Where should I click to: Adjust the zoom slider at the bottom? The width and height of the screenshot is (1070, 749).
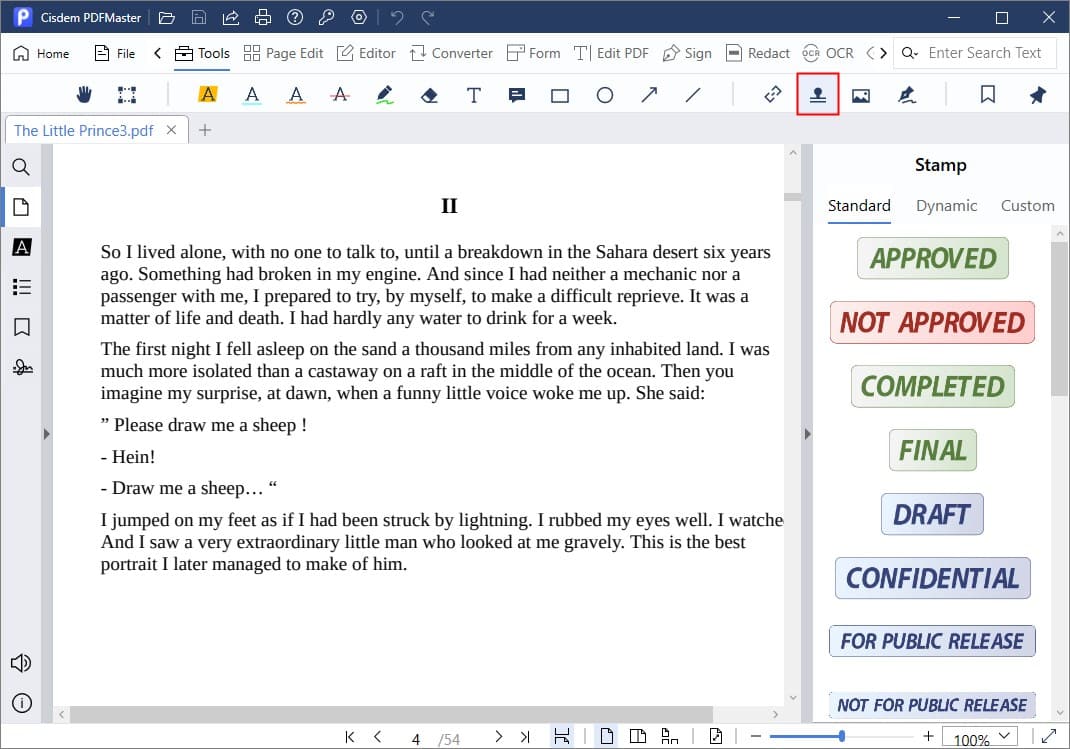[x=843, y=735]
